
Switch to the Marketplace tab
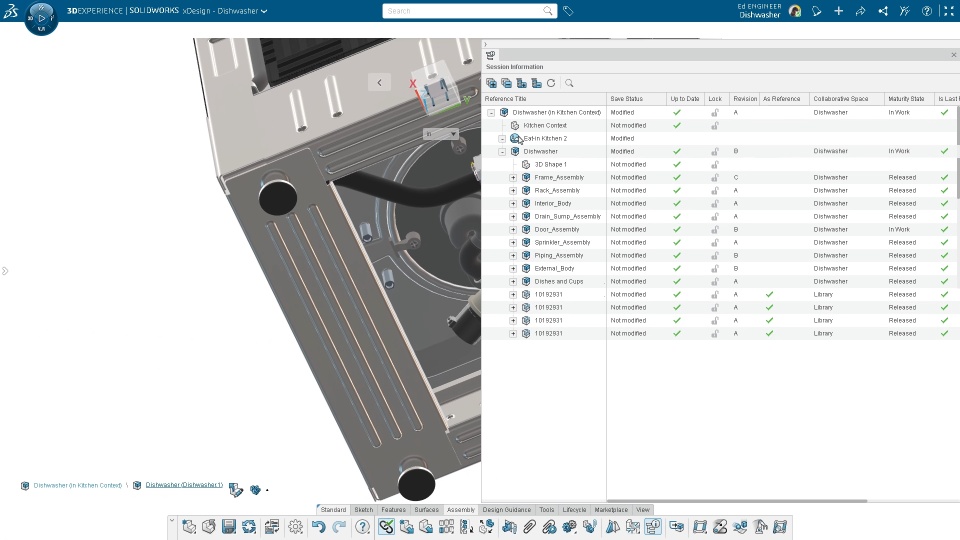pyautogui.click(x=611, y=509)
